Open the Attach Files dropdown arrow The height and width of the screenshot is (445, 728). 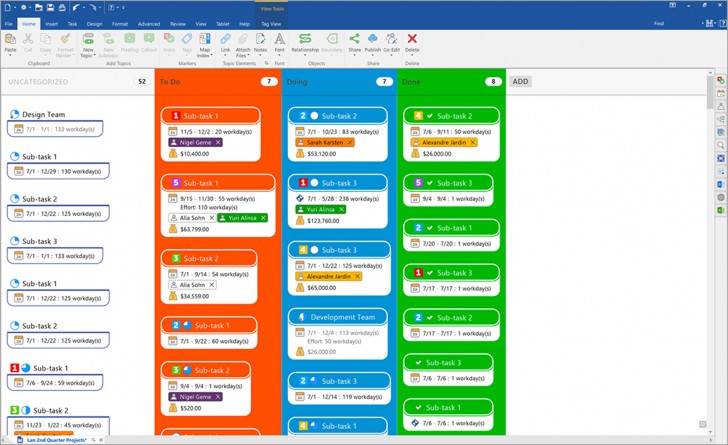(x=248, y=55)
